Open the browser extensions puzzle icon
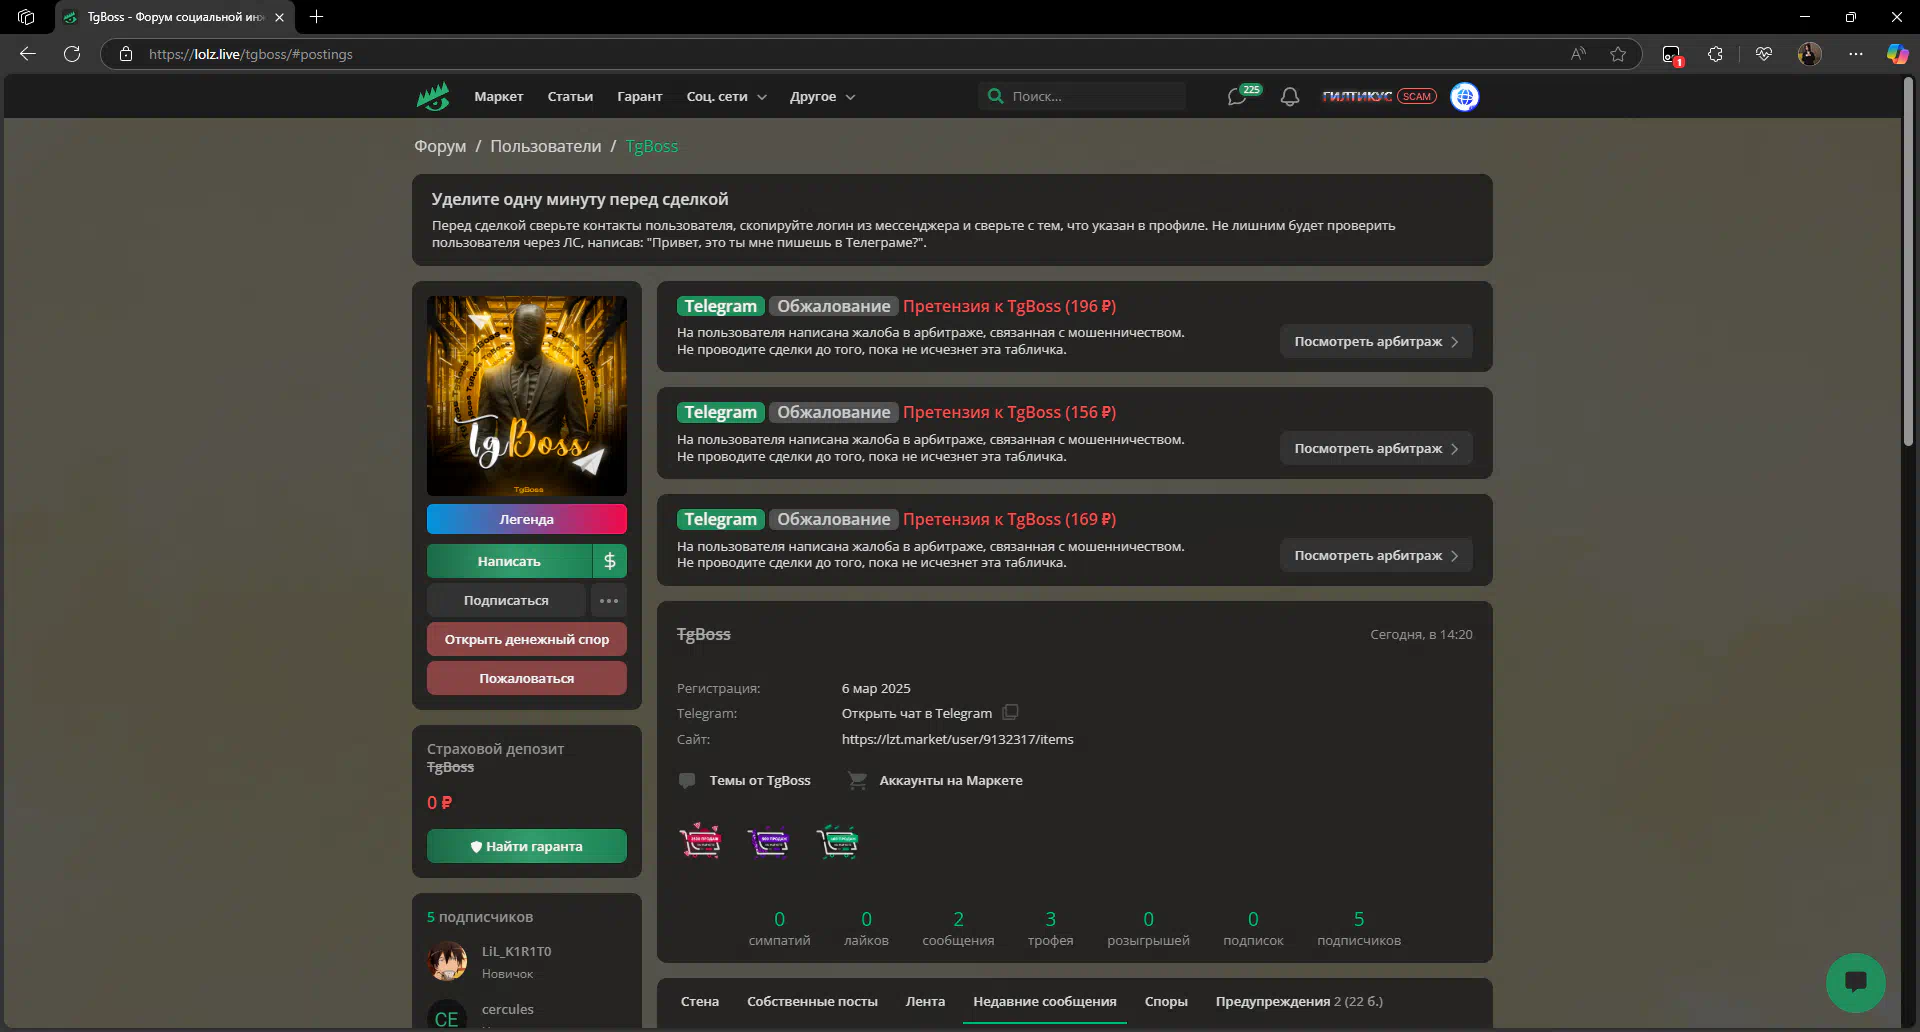The height and width of the screenshot is (1032, 1920). point(1716,54)
